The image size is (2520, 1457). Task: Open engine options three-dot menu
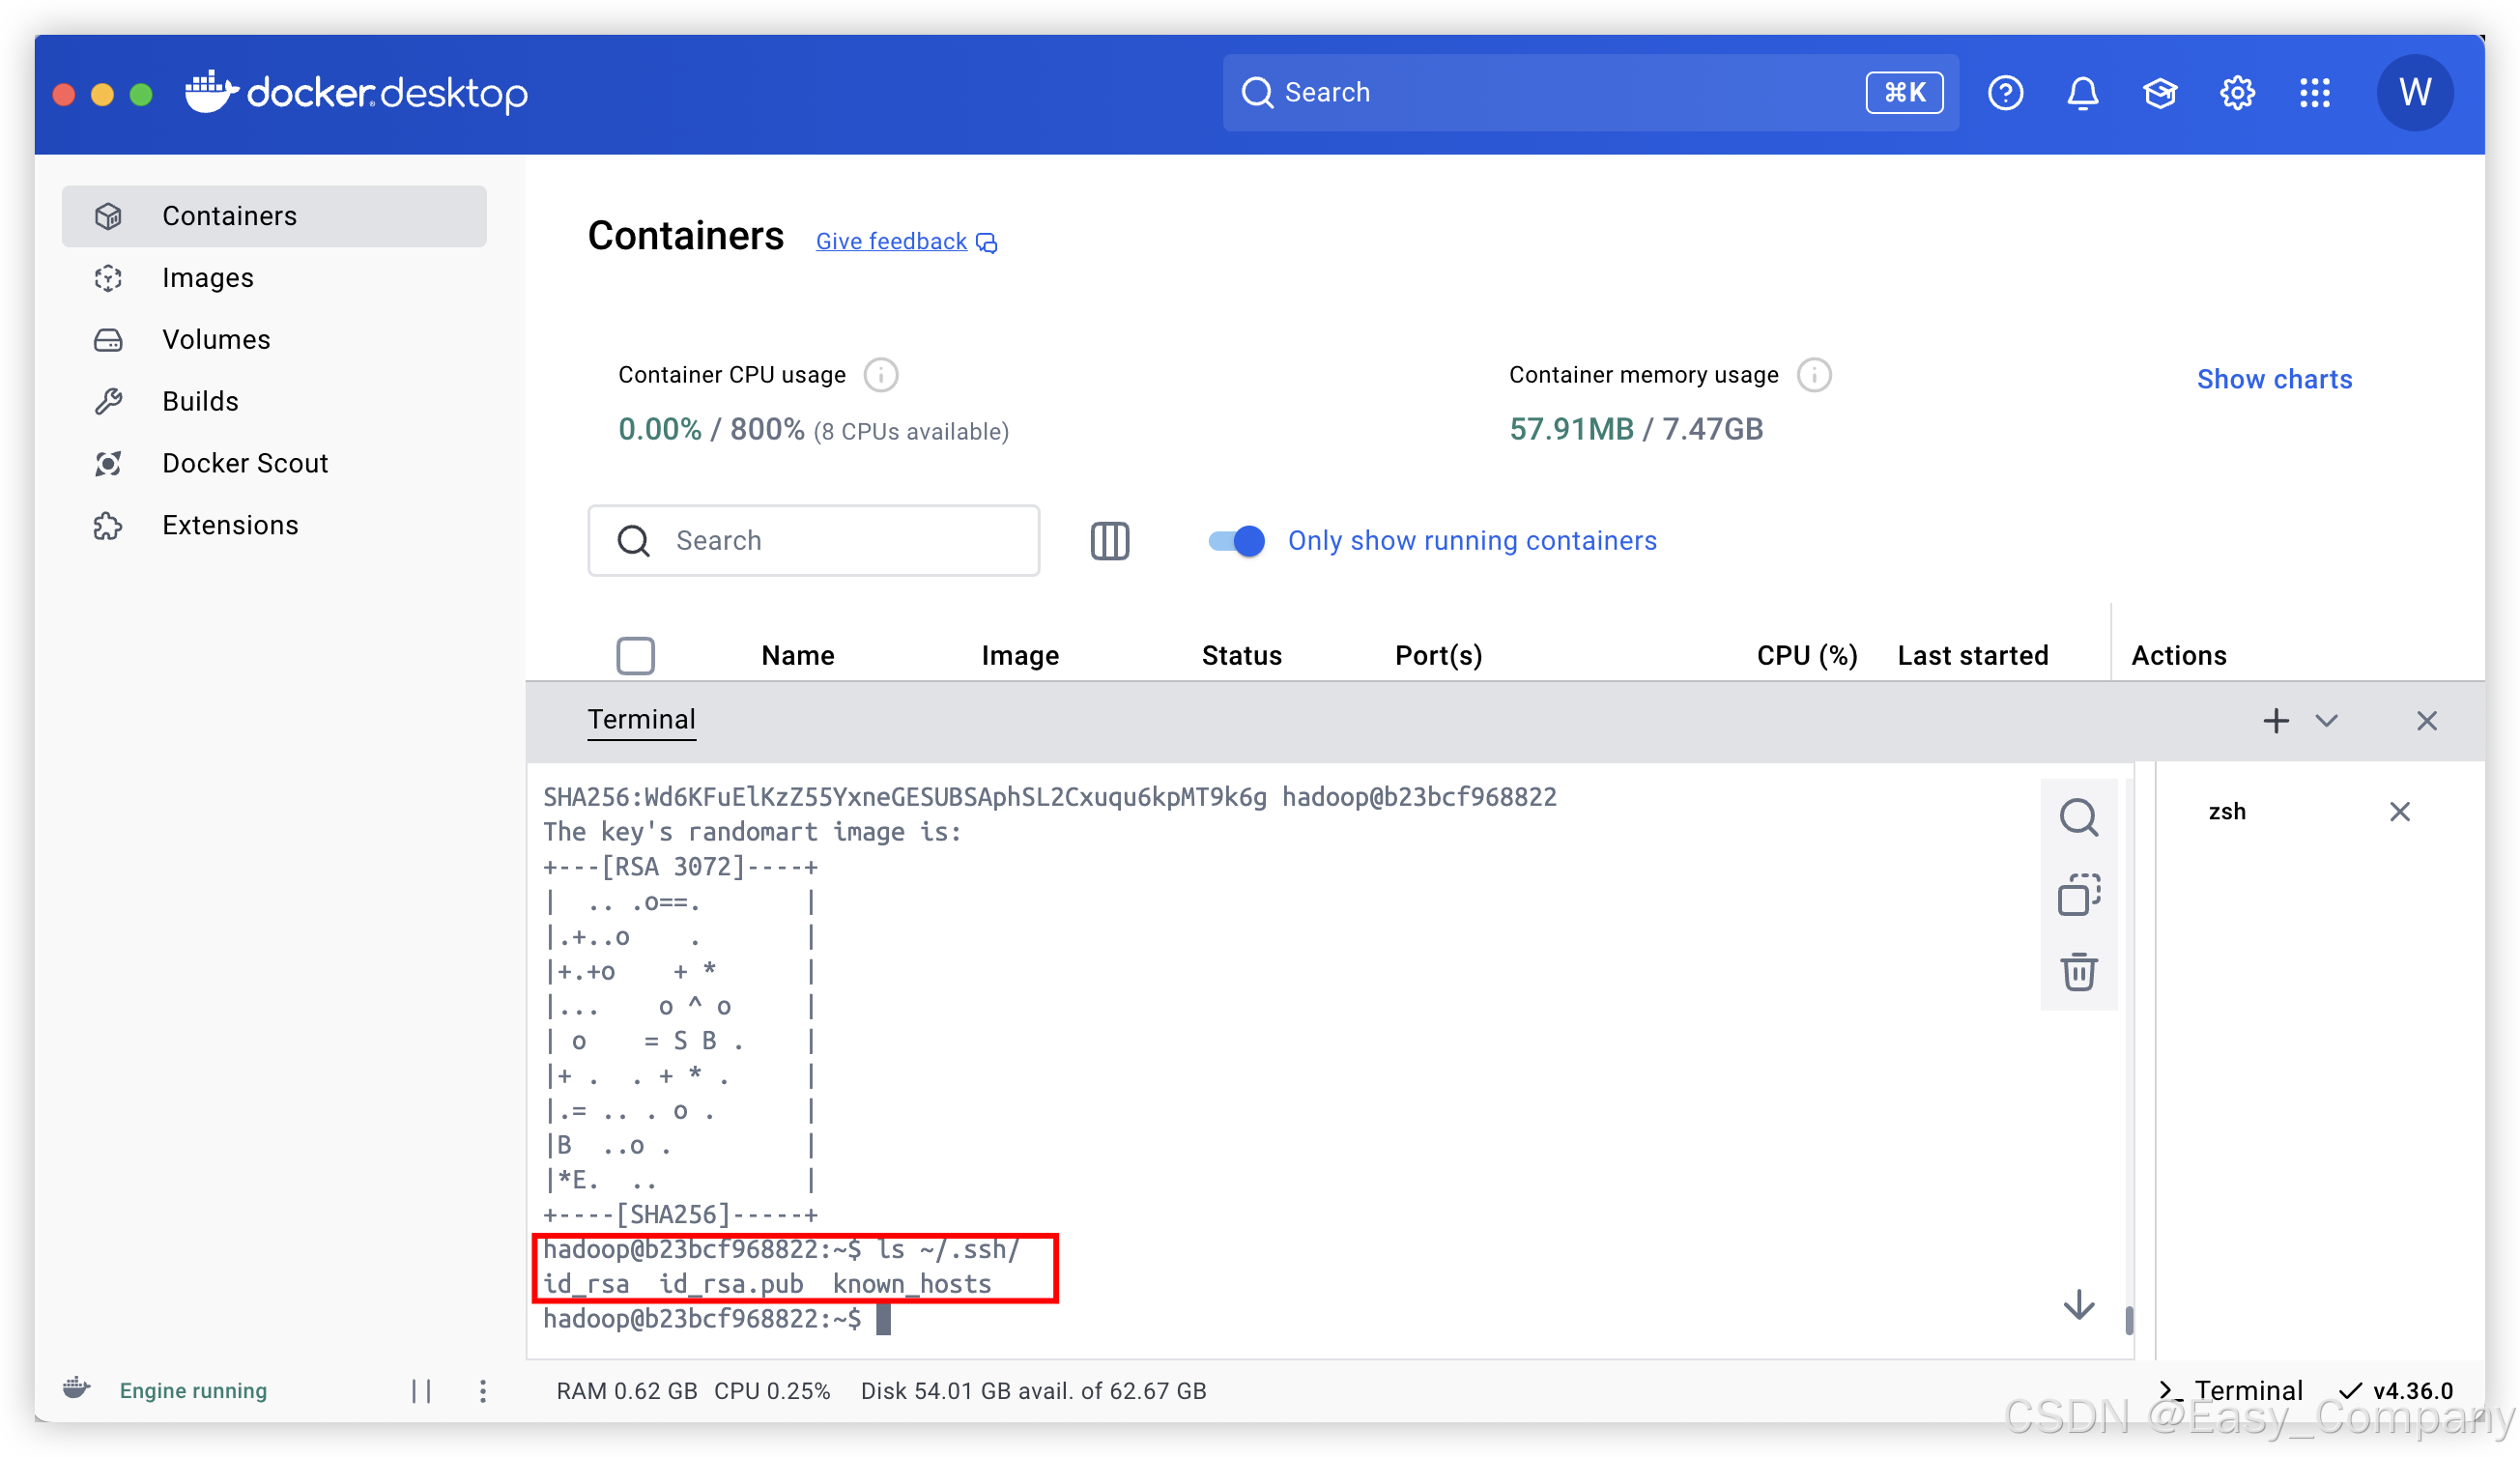[483, 1391]
